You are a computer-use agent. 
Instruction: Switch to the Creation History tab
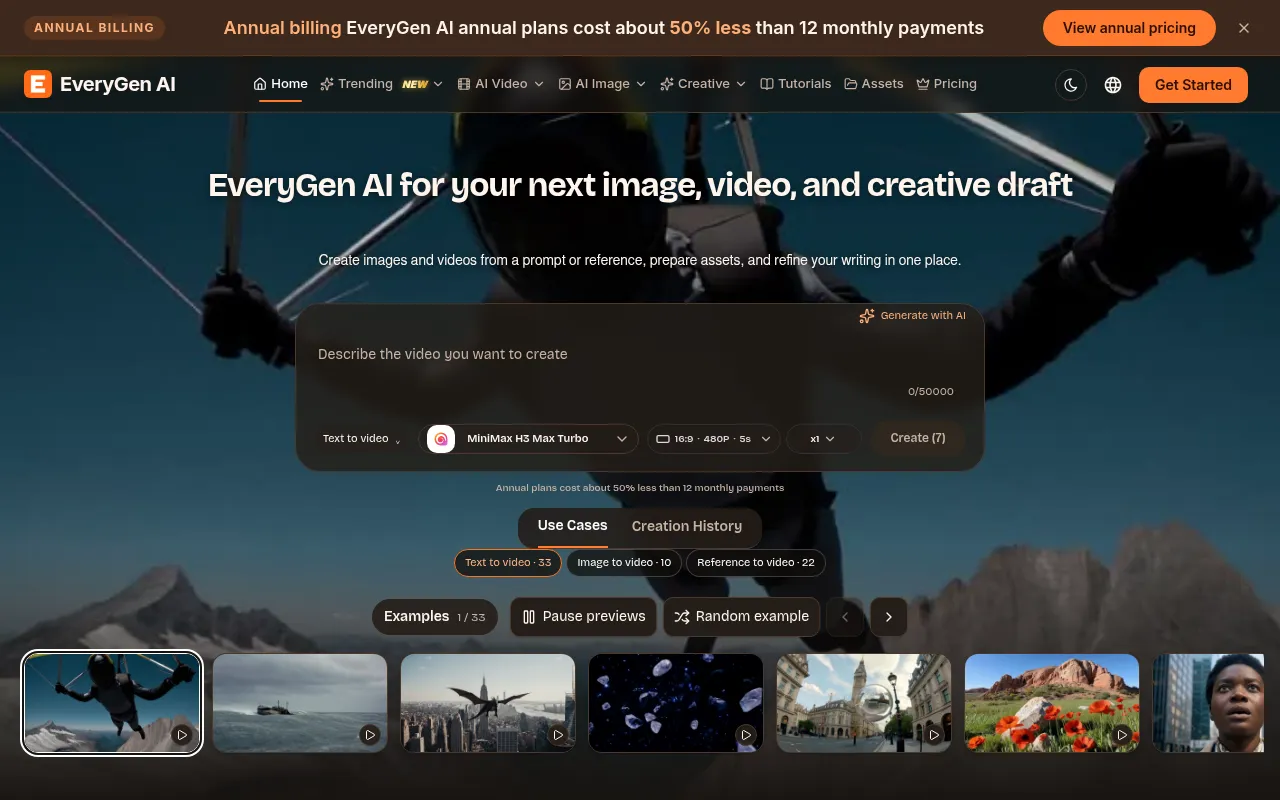click(x=687, y=527)
